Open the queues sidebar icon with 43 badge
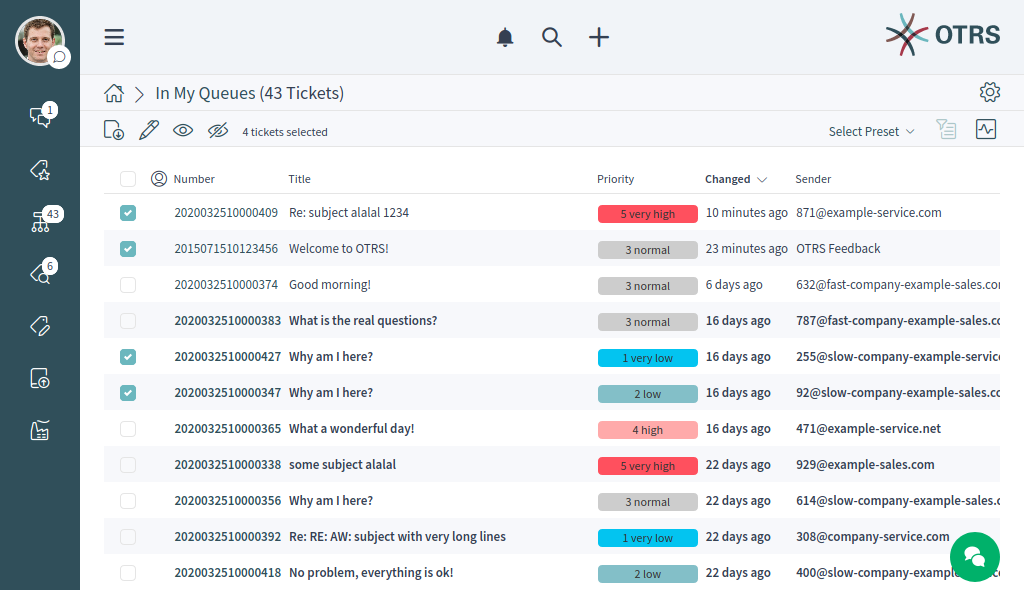The image size is (1024, 590). coord(40,222)
